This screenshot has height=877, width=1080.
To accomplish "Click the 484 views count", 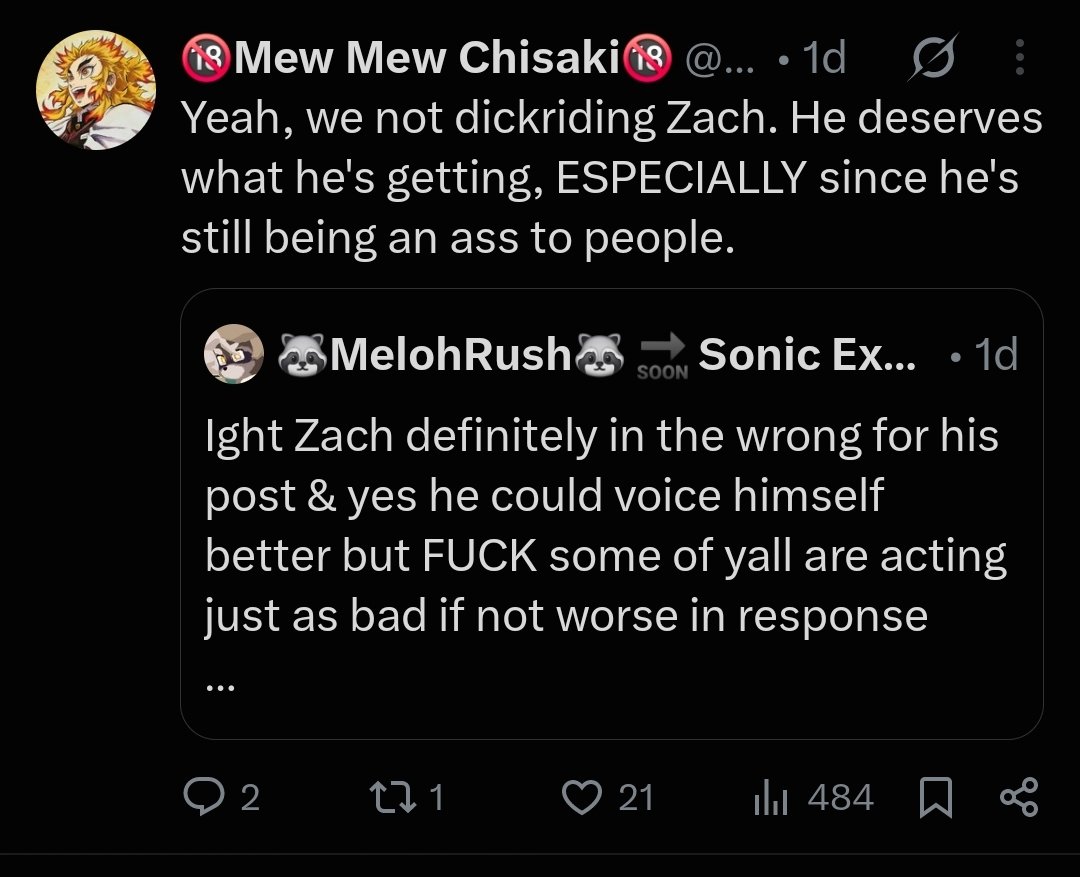I will pyautogui.click(x=840, y=797).
